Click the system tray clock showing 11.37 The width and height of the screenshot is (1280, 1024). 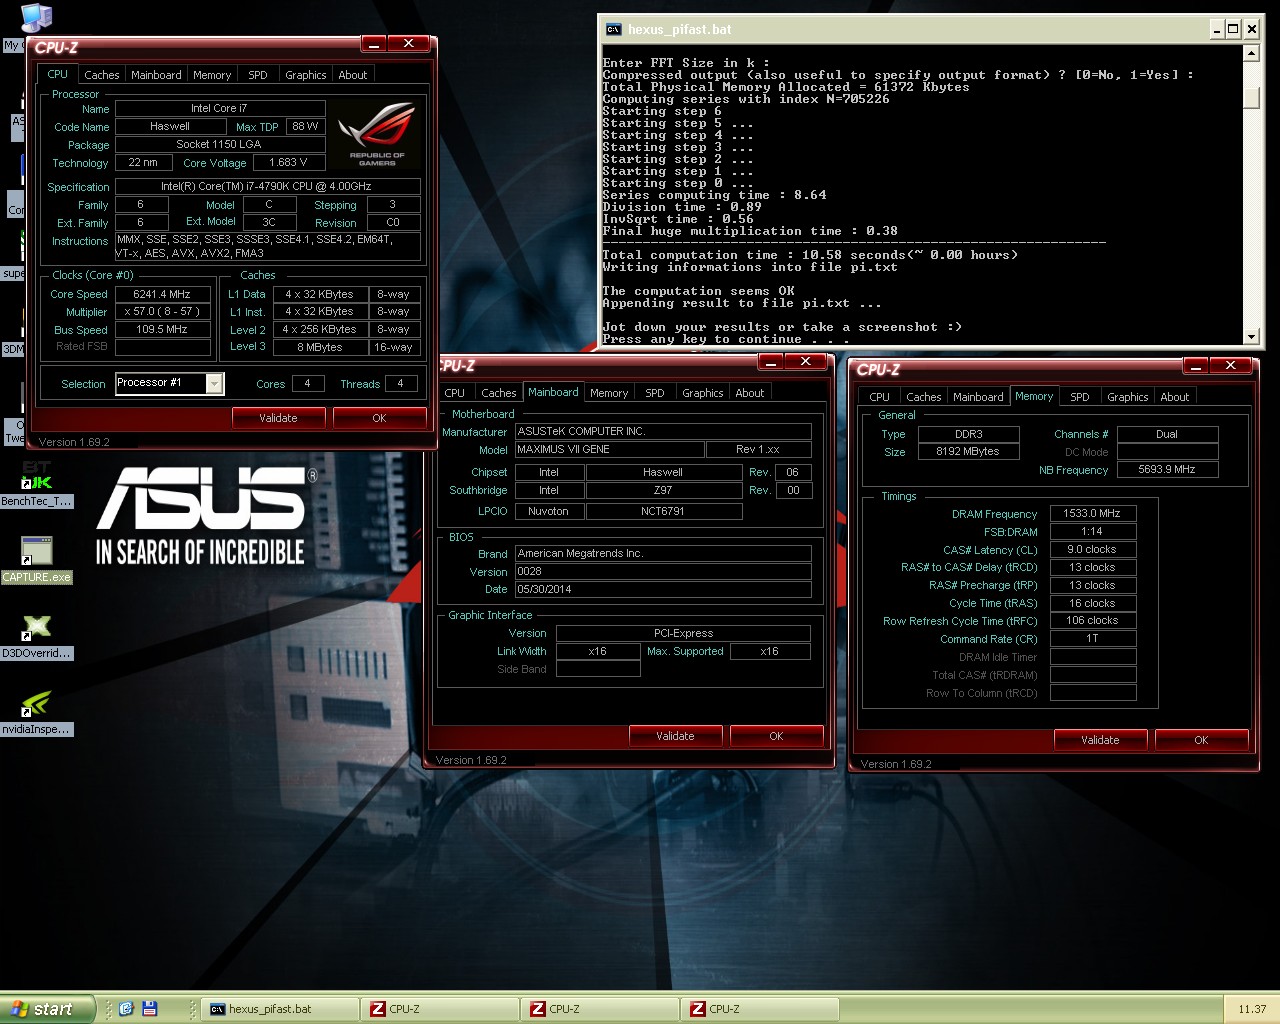[1252, 1009]
